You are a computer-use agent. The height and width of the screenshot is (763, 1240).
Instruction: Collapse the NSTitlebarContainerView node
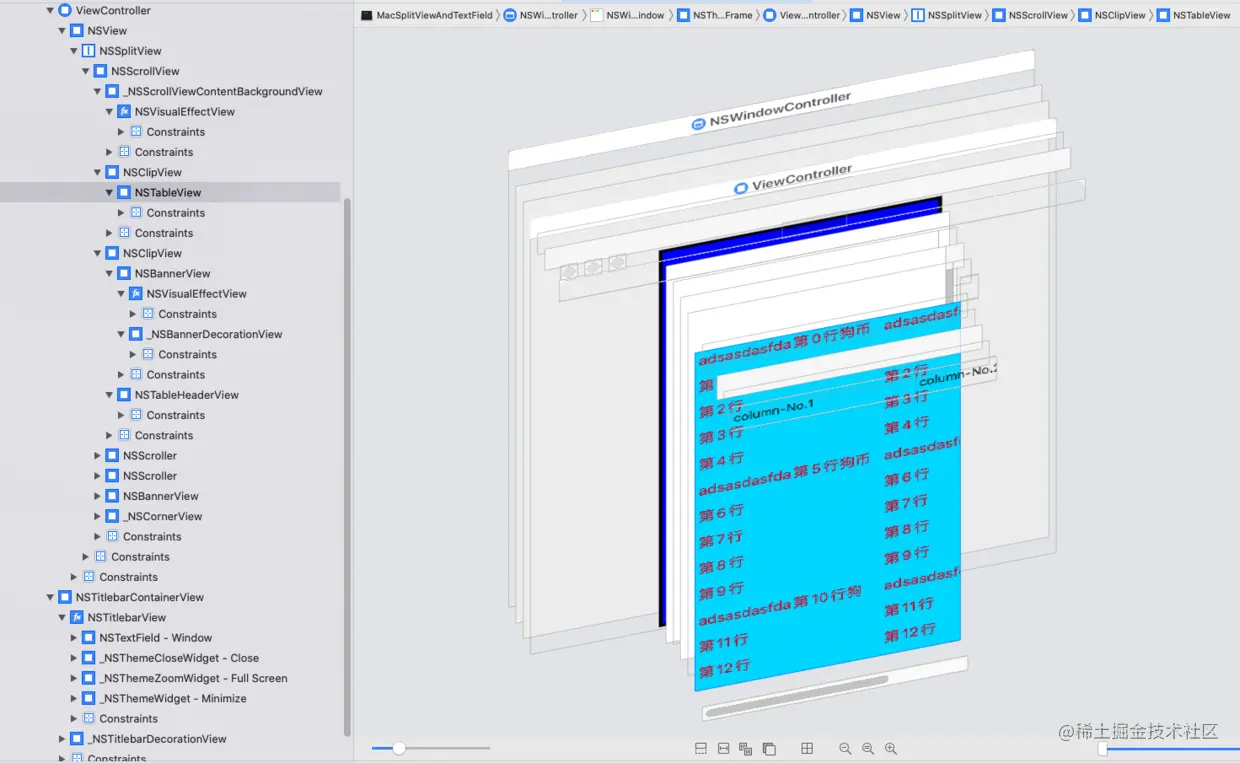click(x=51, y=598)
